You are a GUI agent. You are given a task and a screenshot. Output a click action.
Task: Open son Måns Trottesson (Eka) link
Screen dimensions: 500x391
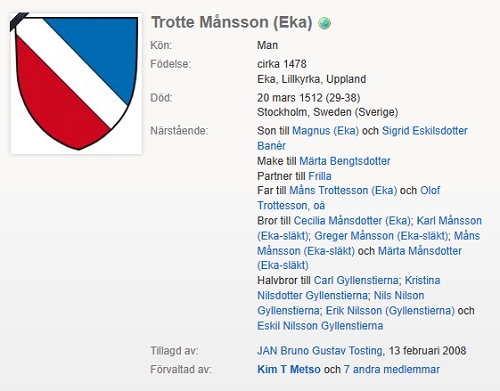pos(343,190)
